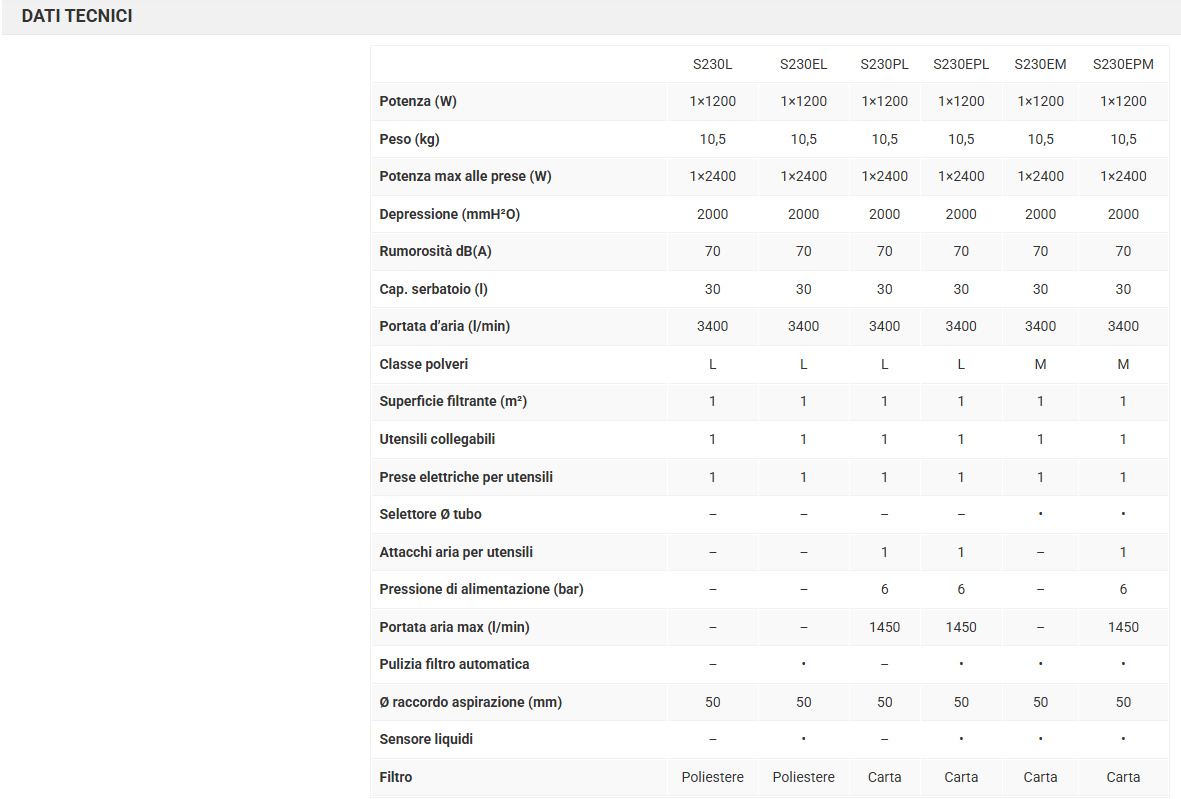Click the Sensore liquidi row label

tap(426, 739)
